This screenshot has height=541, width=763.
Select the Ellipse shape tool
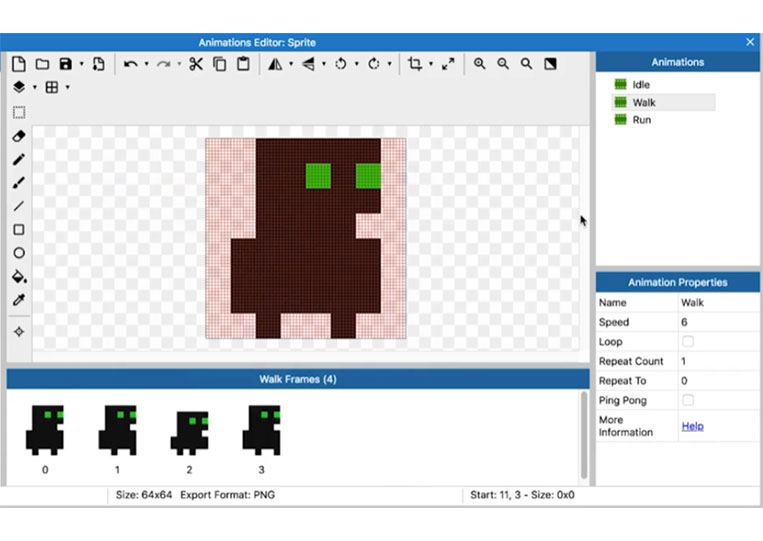point(19,252)
